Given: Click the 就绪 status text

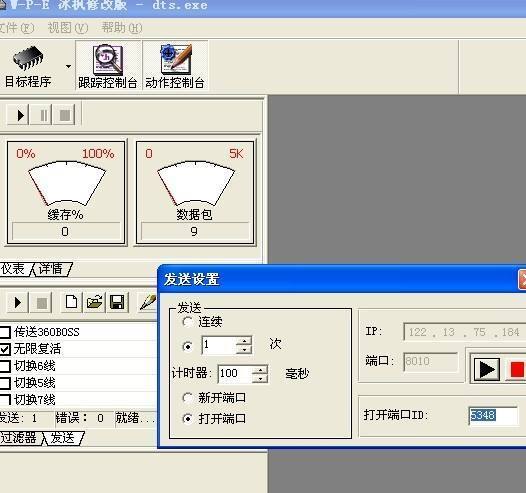Looking at the screenshot, I should point(135,418).
